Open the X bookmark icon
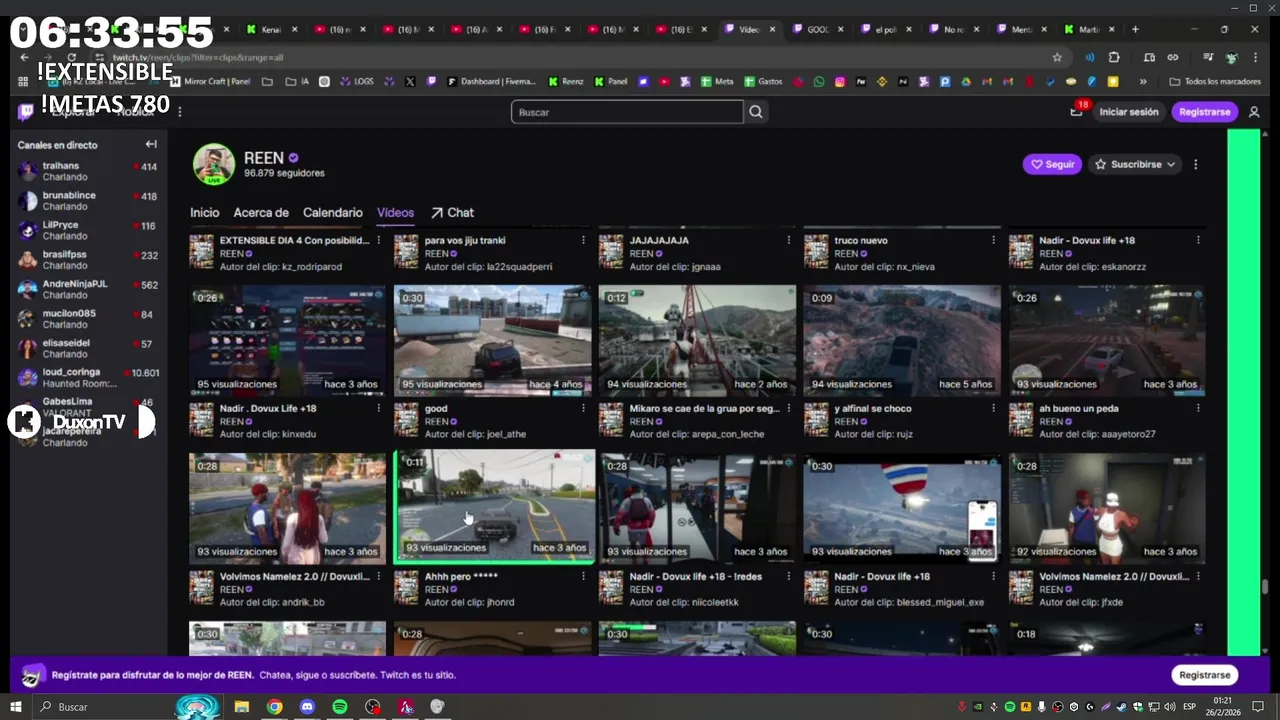The width and height of the screenshot is (1280, 720). [x=410, y=81]
